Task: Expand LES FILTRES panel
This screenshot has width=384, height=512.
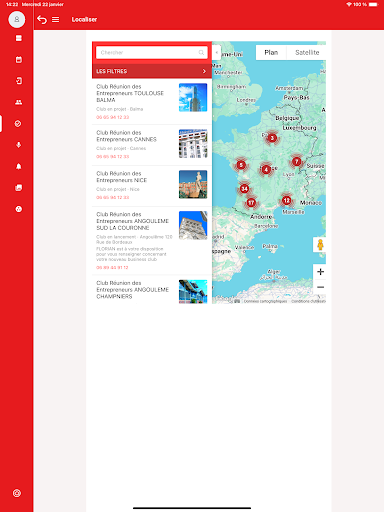Action: pyautogui.click(x=152, y=71)
